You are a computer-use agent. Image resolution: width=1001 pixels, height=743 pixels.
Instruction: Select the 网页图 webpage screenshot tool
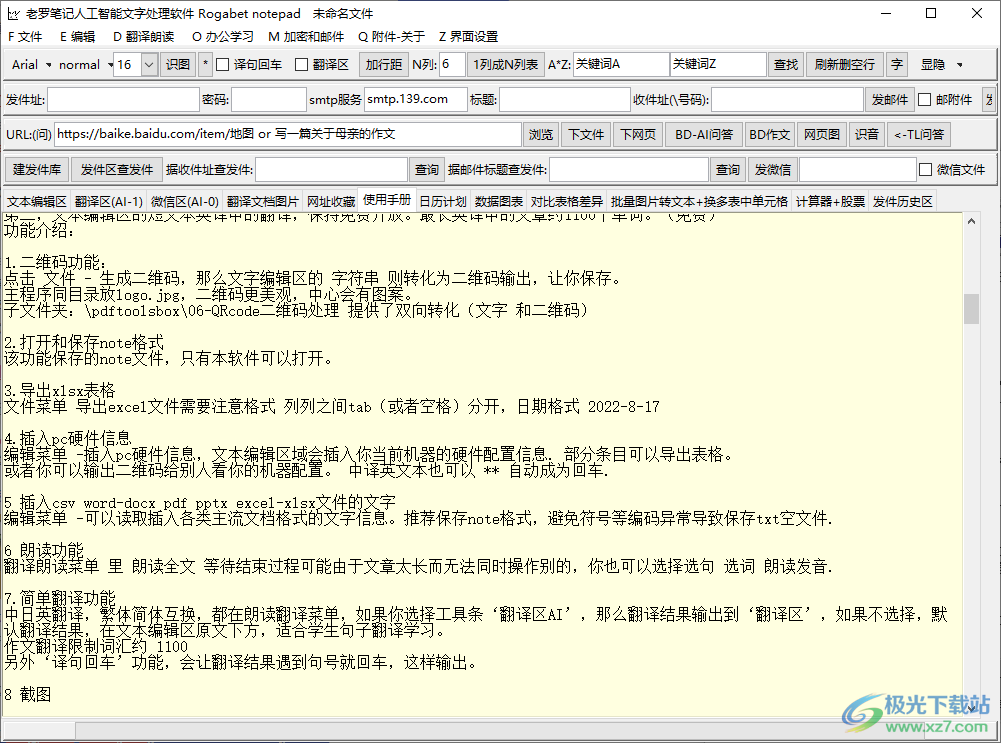(821, 133)
